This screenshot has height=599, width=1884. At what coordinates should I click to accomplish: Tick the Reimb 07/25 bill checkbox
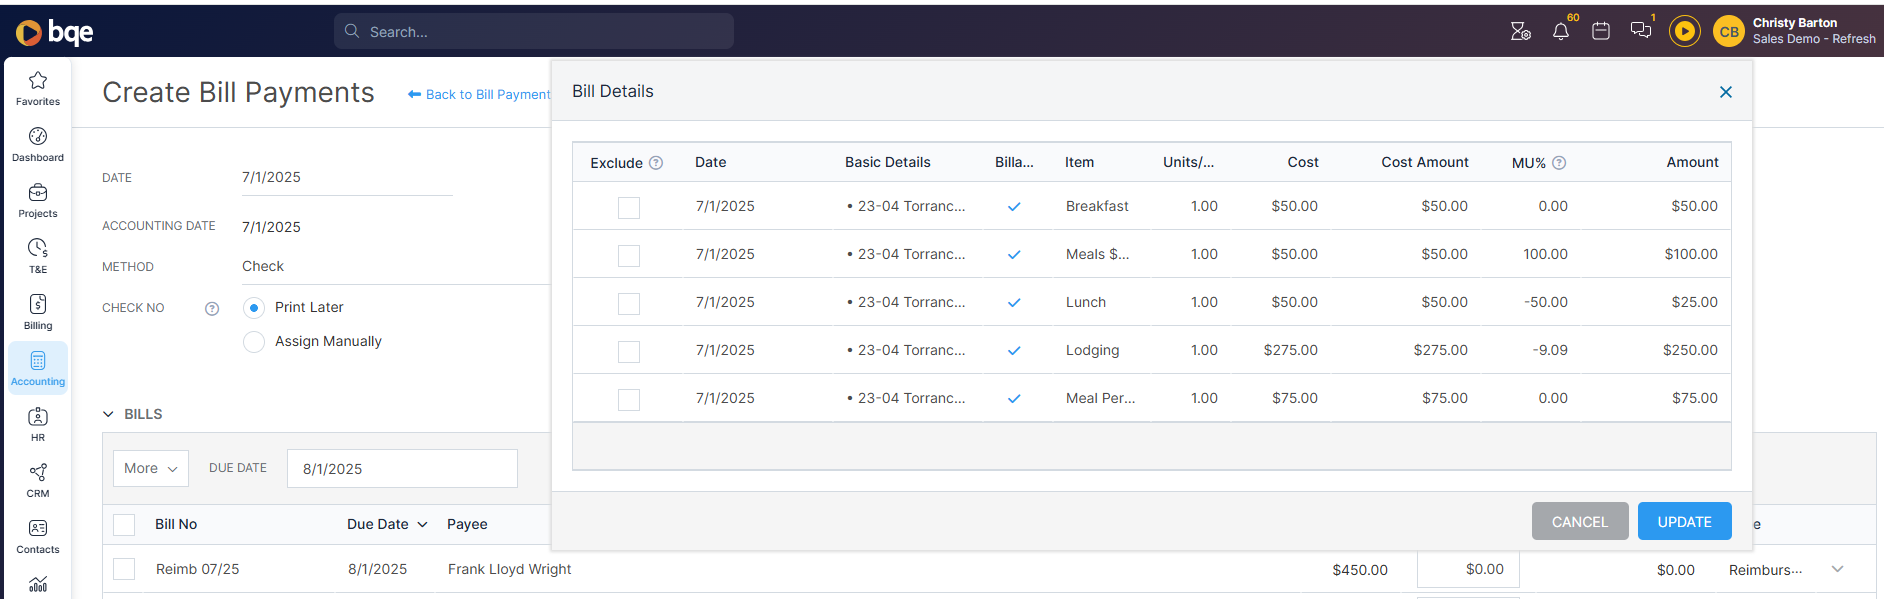(124, 569)
